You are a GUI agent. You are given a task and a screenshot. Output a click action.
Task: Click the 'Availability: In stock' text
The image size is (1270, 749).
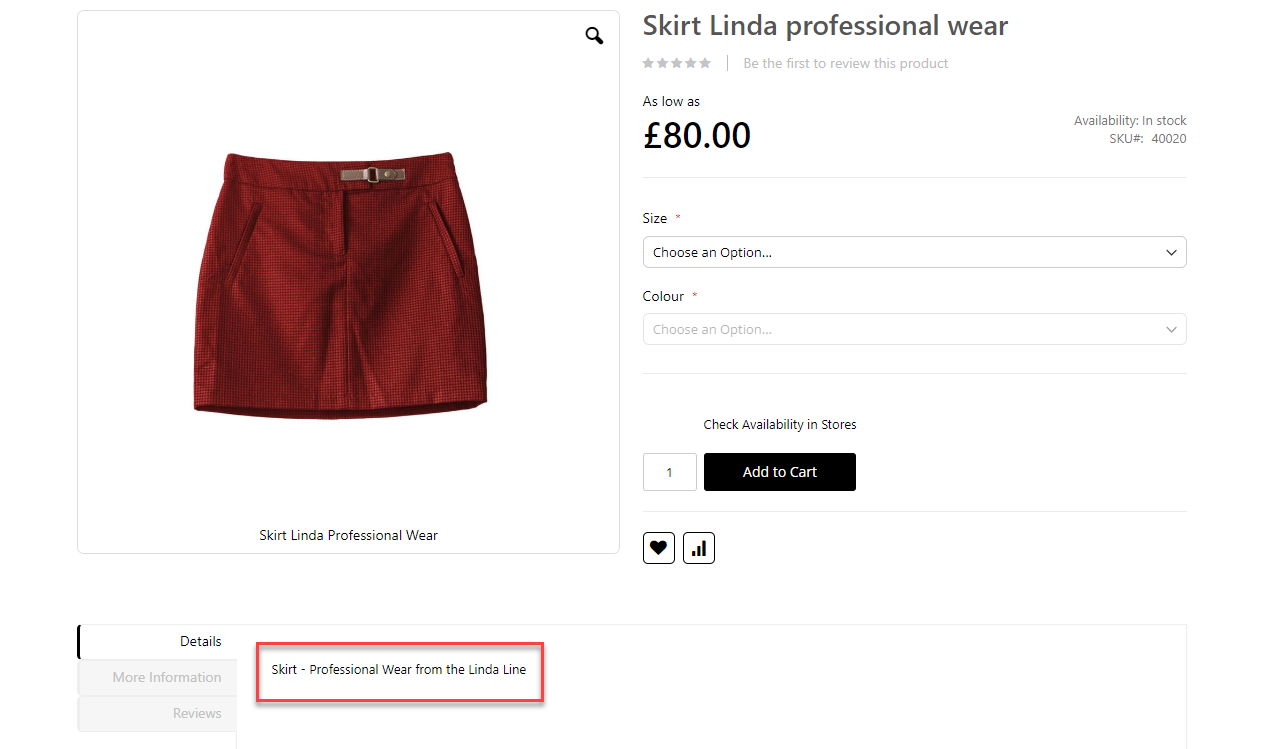1129,121
